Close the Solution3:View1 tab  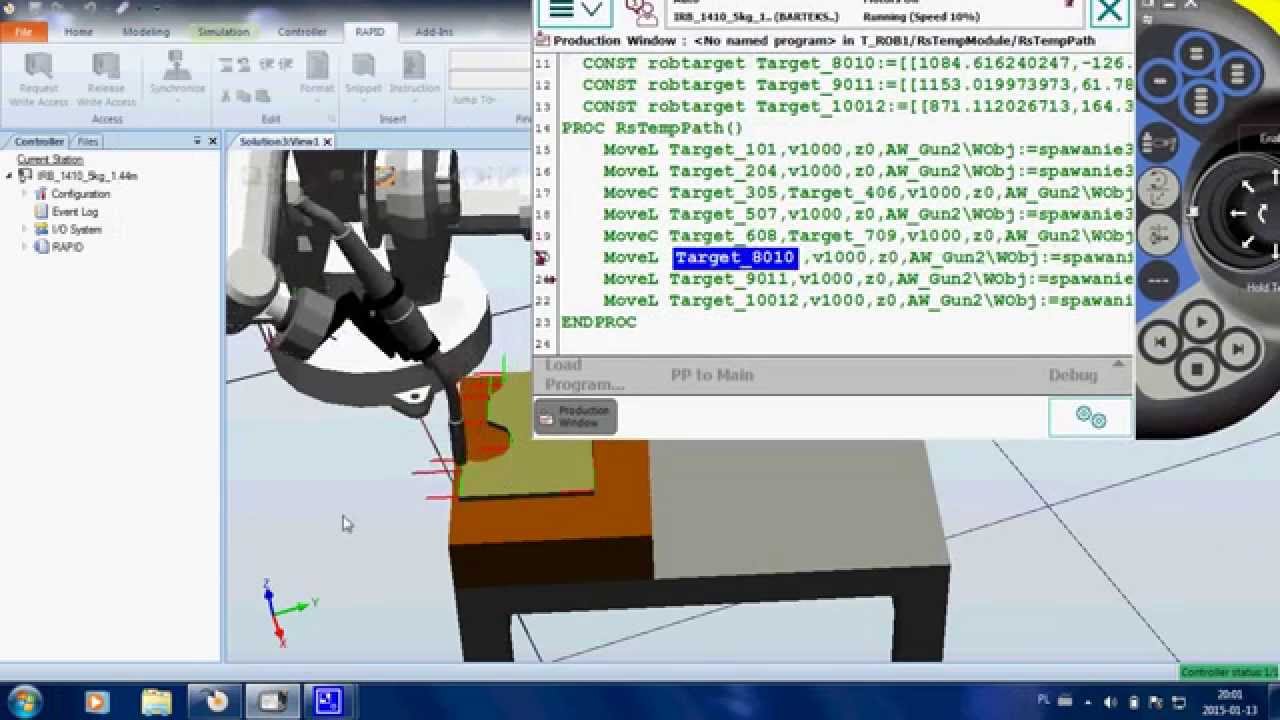(327, 142)
